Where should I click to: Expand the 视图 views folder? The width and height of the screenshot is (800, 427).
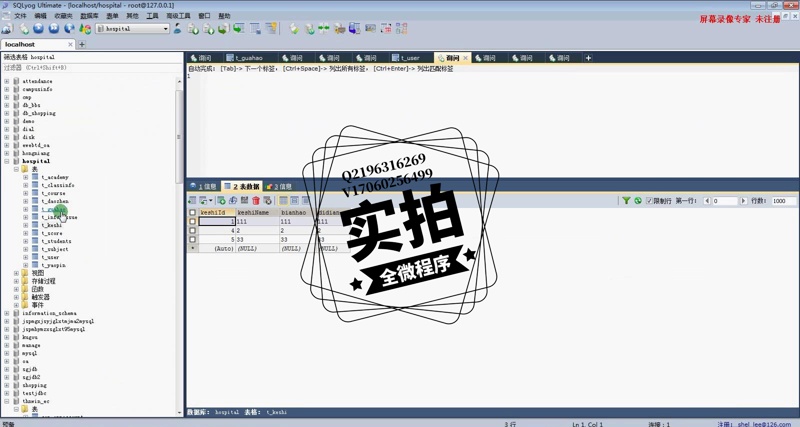16,273
